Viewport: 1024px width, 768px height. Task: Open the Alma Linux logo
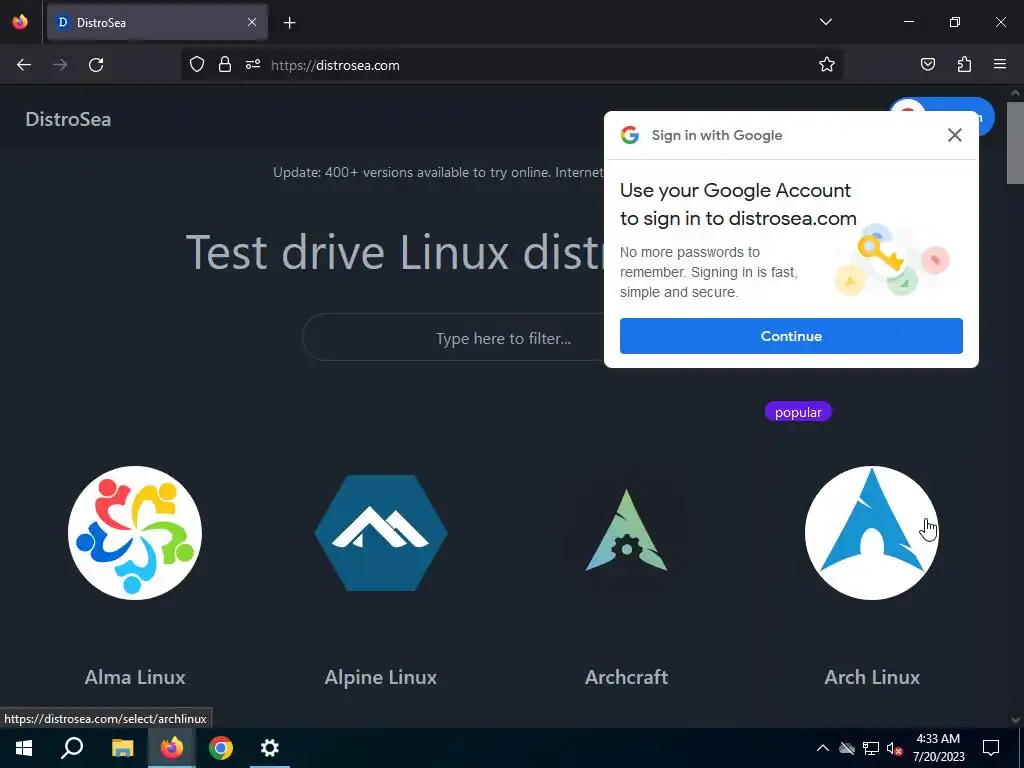pyautogui.click(x=135, y=533)
